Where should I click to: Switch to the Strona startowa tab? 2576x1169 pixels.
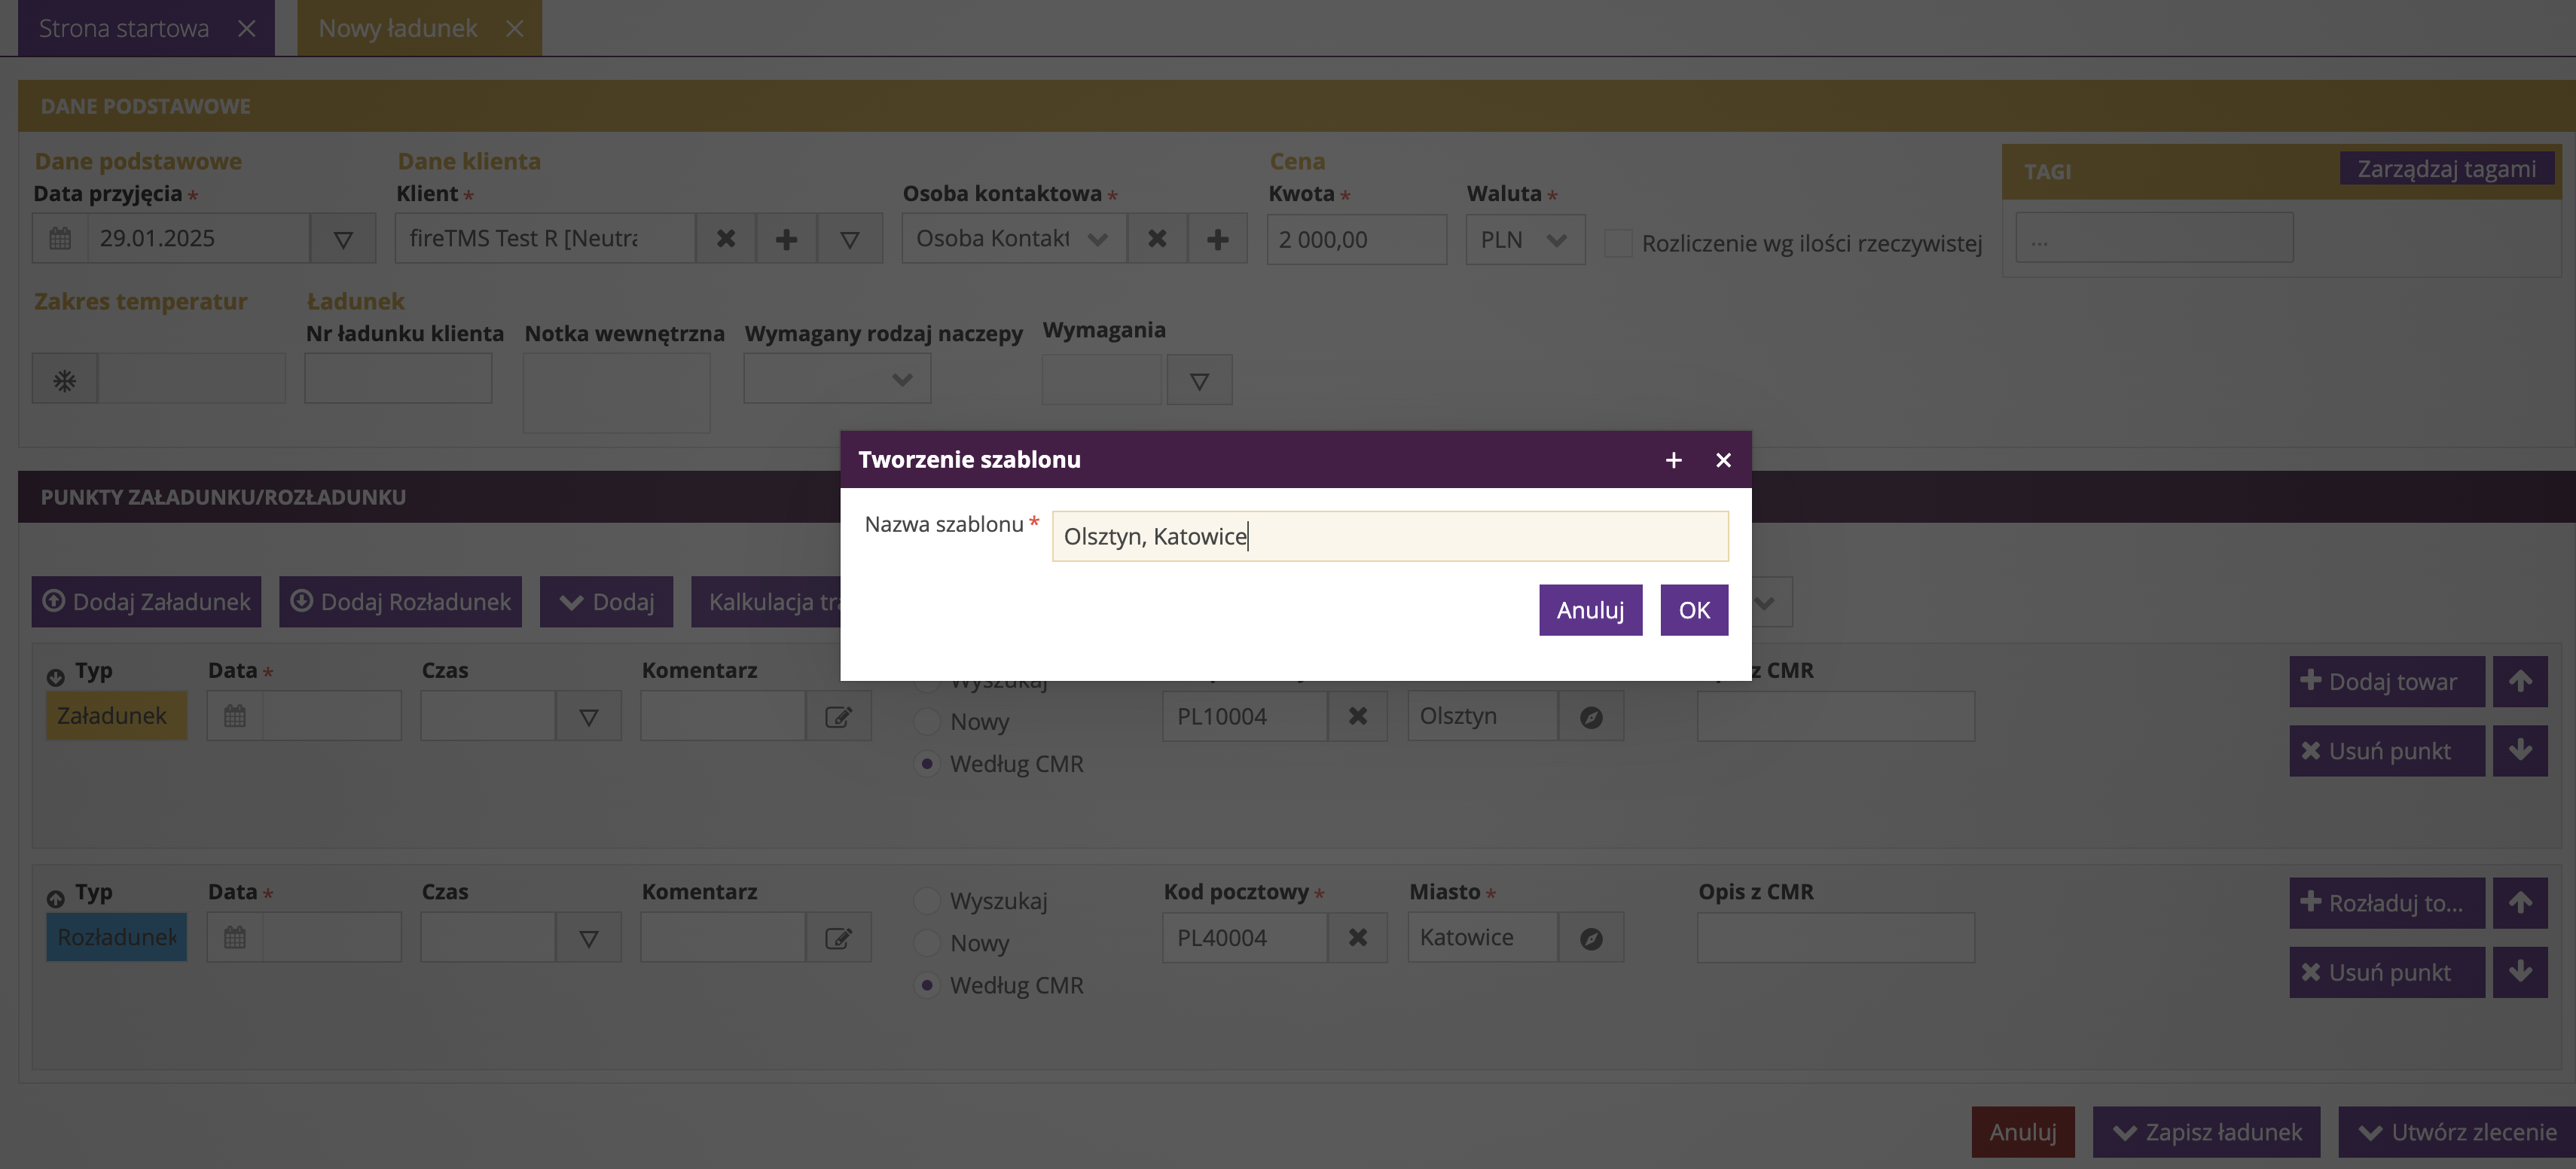point(124,28)
